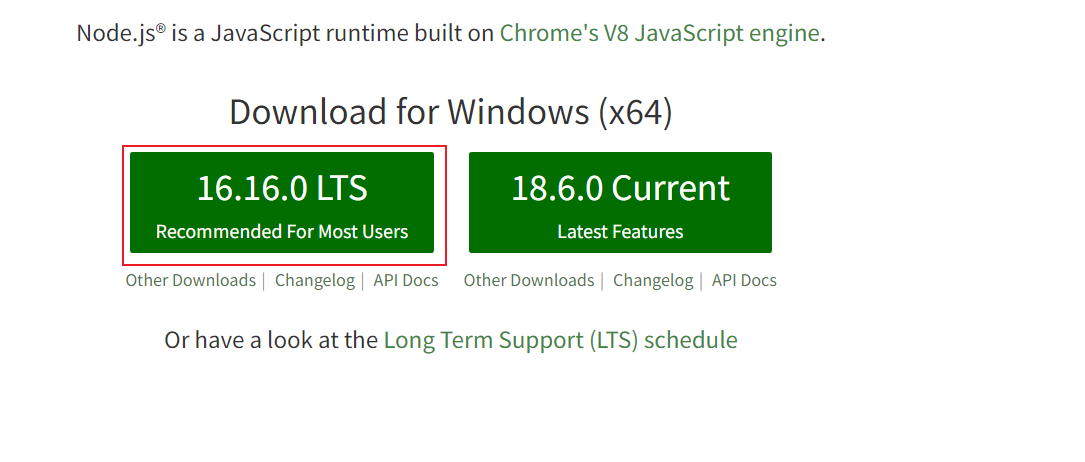The height and width of the screenshot is (462, 1085).
Task: Click the "18.6.0 Current" version text
Action: pos(620,188)
